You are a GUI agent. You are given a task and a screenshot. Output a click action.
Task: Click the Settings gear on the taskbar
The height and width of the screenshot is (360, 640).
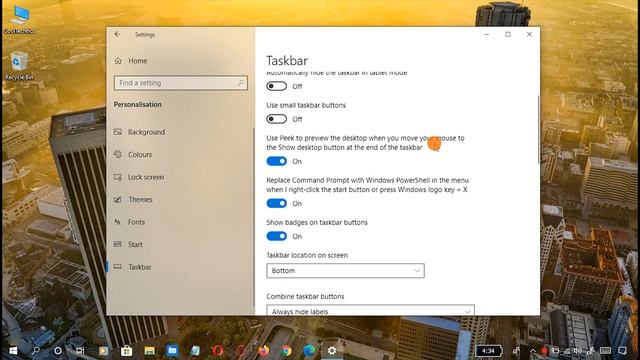332,351
